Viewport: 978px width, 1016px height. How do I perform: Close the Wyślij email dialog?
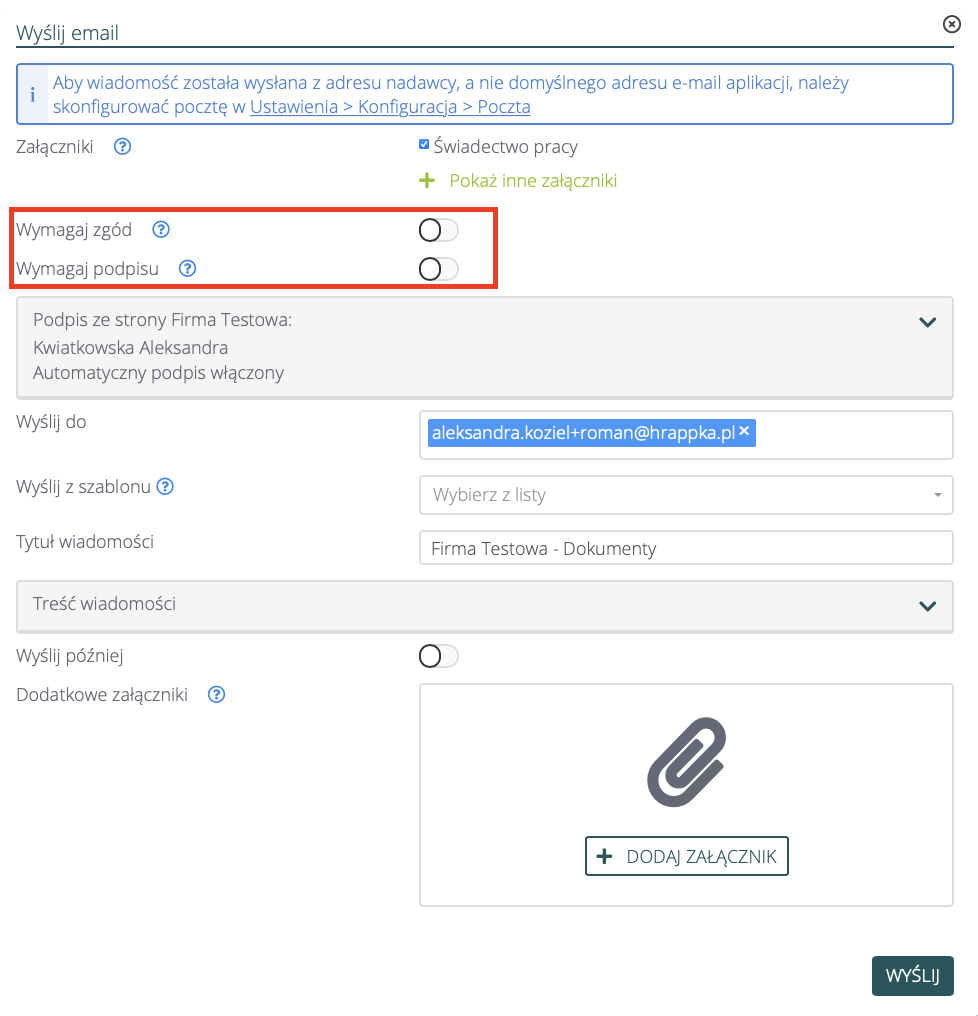coord(952,24)
